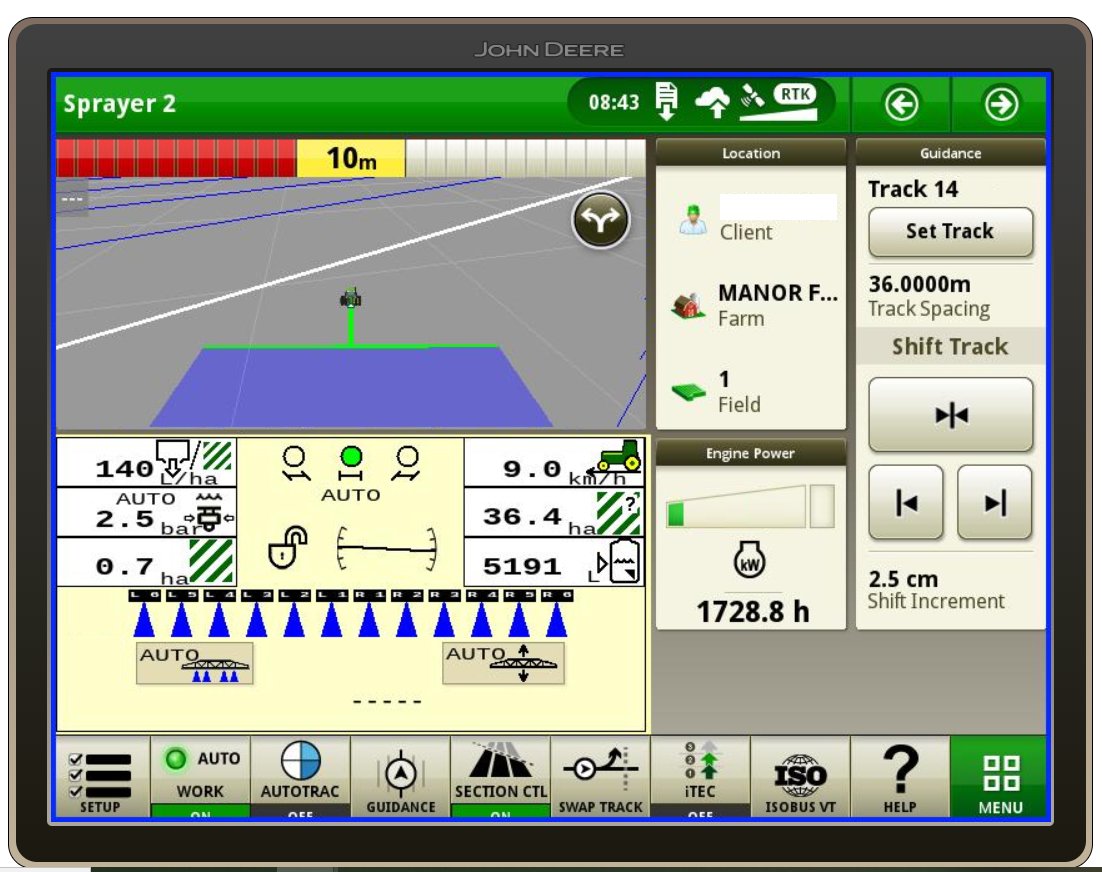Image resolution: width=1102 pixels, height=872 pixels.
Task: Shift track right
Action: pyautogui.click(x=995, y=502)
